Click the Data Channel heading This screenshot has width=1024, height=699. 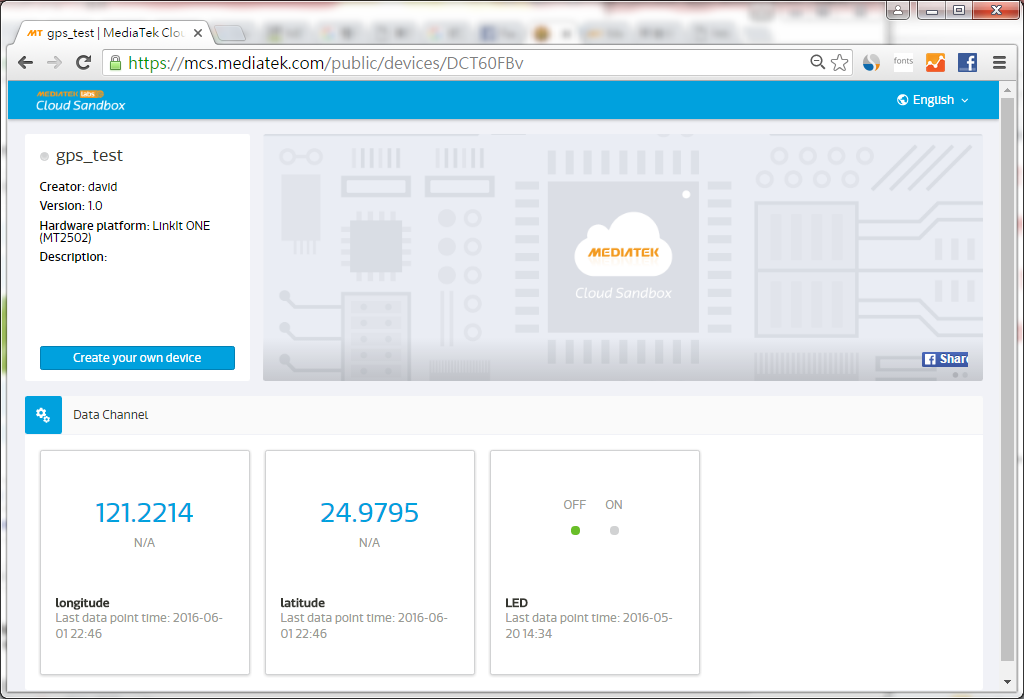pyautogui.click(x=110, y=415)
